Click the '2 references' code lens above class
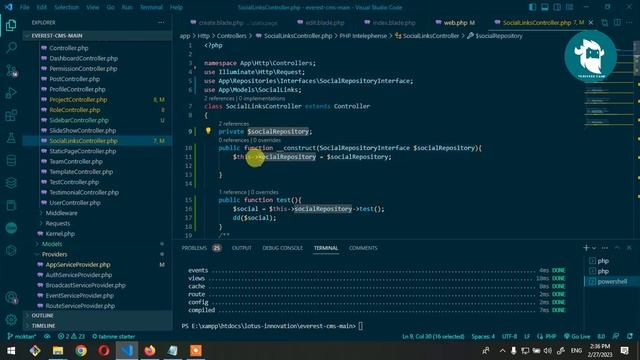This screenshot has width=640, height=360. pyautogui.click(x=219, y=98)
